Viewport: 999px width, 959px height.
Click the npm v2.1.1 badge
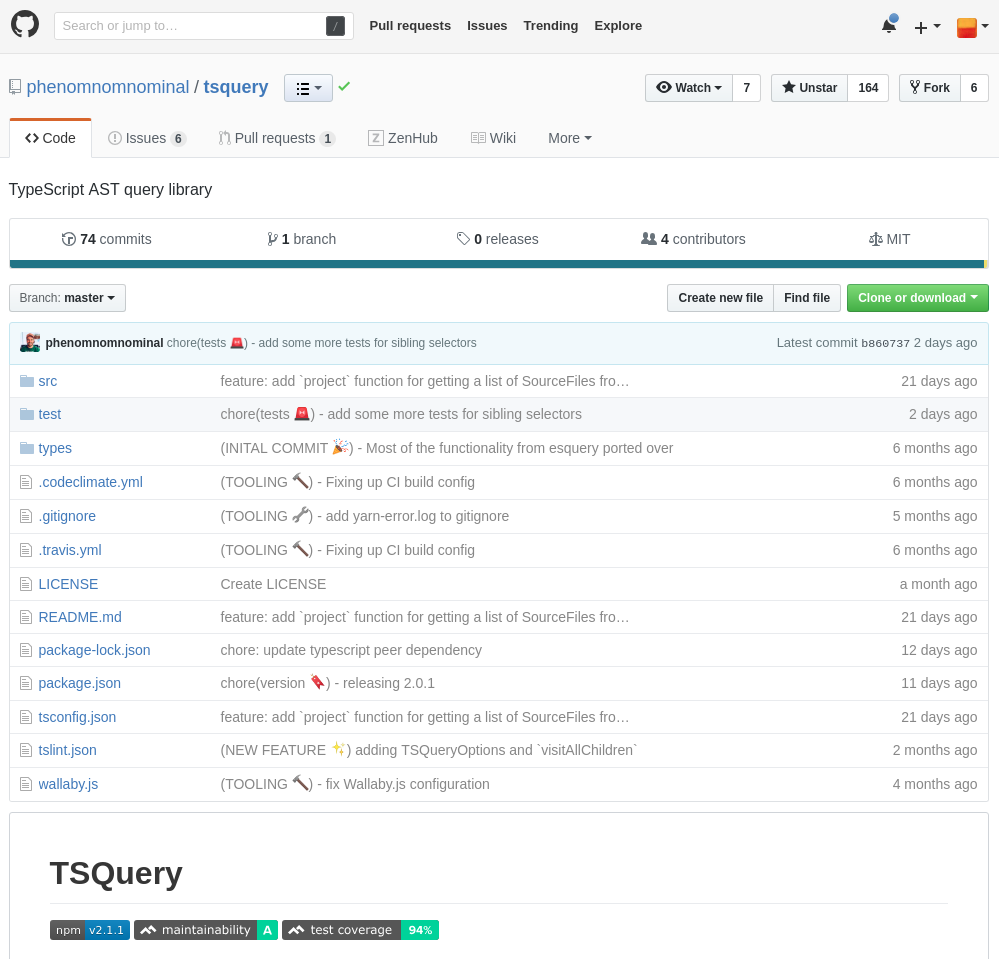coord(90,930)
